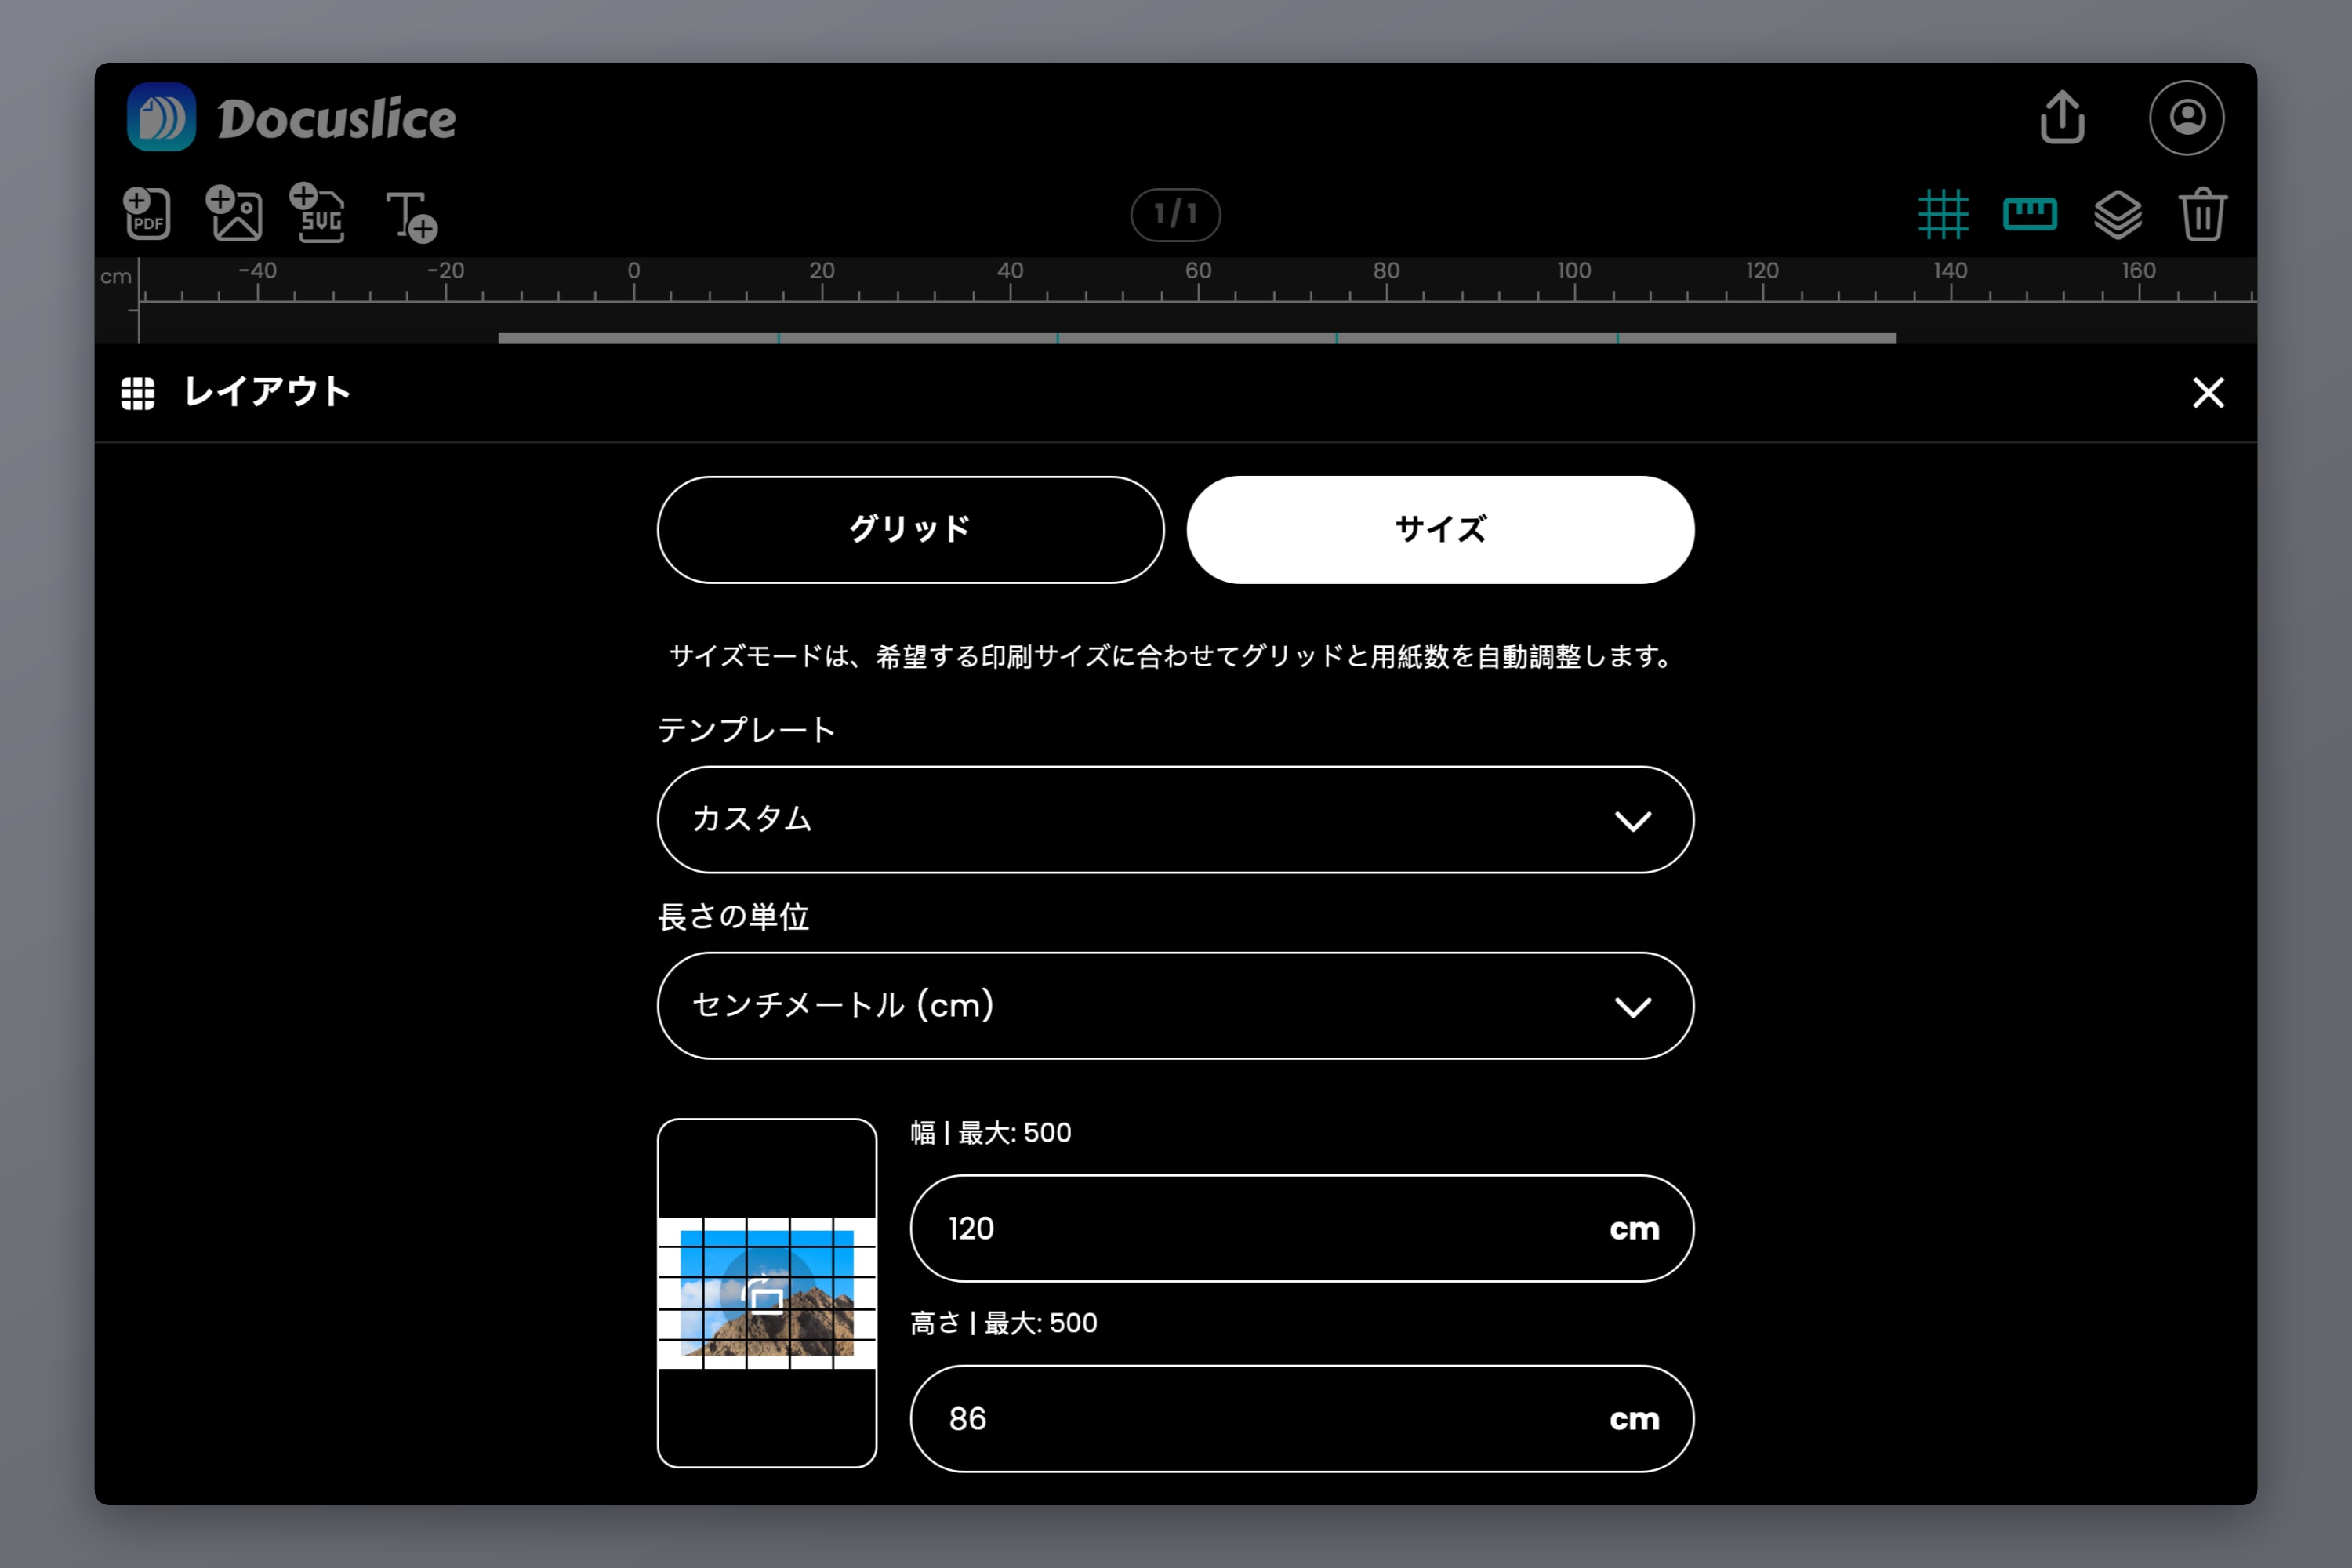Add an image file

click(234, 213)
